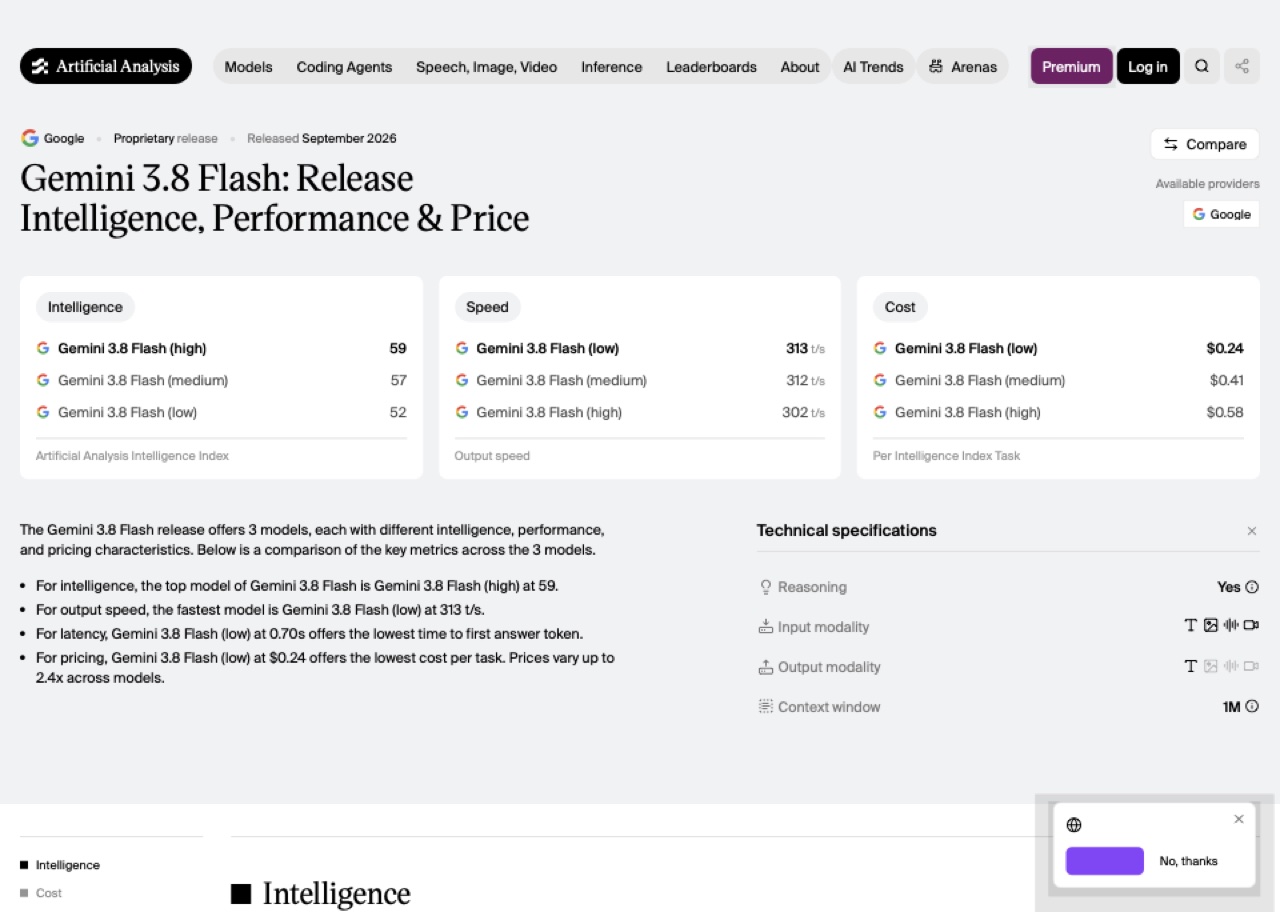Viewport: 1280px width, 912px height.
Task: Click the greyed video icon in Output modality
Action: pyautogui.click(x=1251, y=666)
